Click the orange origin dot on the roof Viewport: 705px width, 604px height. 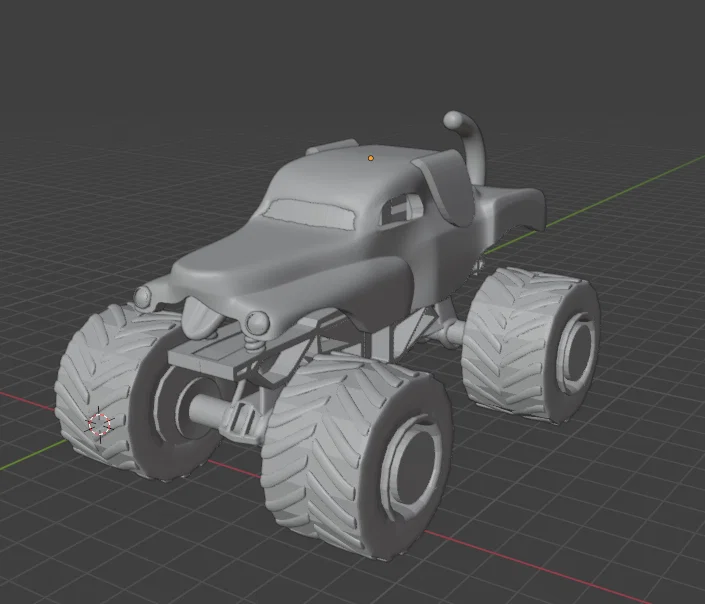tap(370, 158)
